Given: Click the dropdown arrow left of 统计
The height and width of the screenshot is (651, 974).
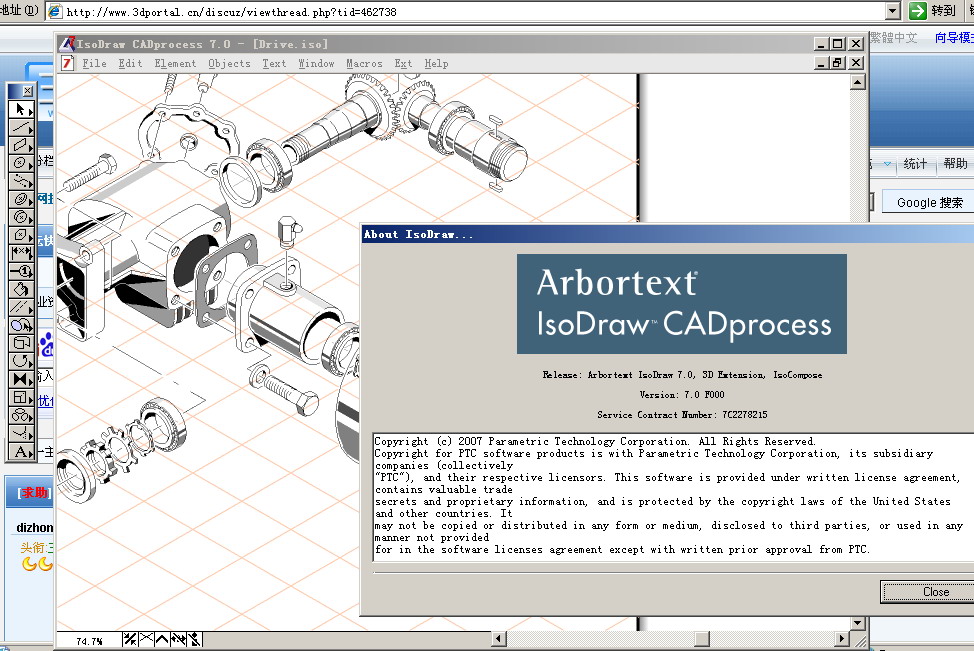Looking at the screenshot, I should pyautogui.click(x=887, y=164).
